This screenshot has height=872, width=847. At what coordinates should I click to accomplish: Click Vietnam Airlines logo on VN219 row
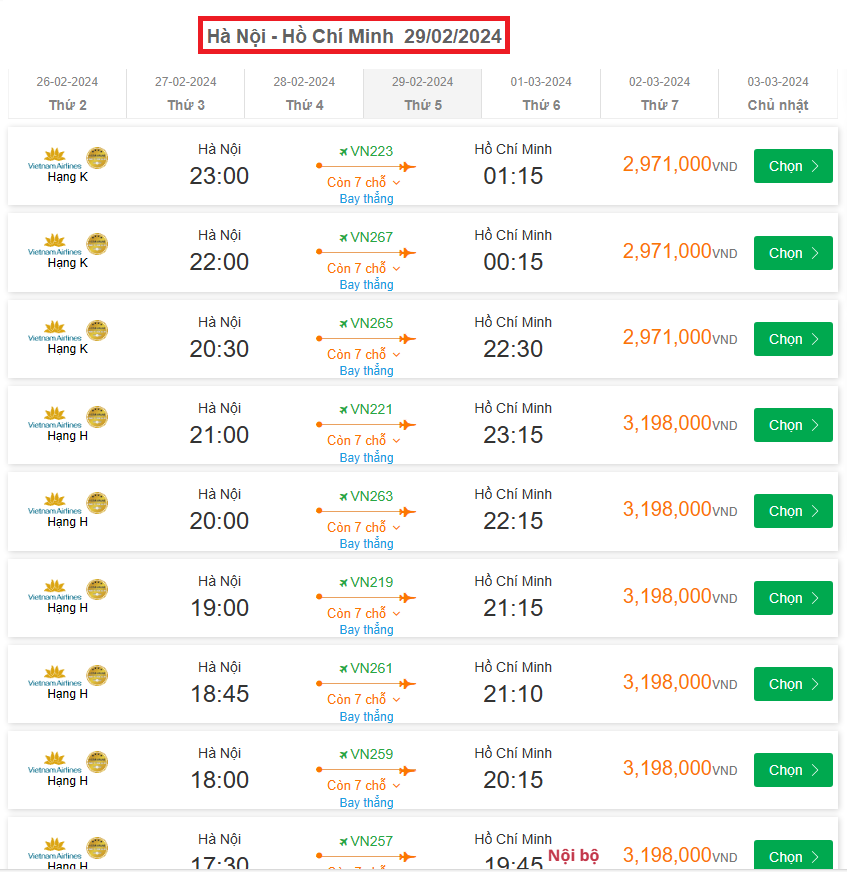point(55,589)
